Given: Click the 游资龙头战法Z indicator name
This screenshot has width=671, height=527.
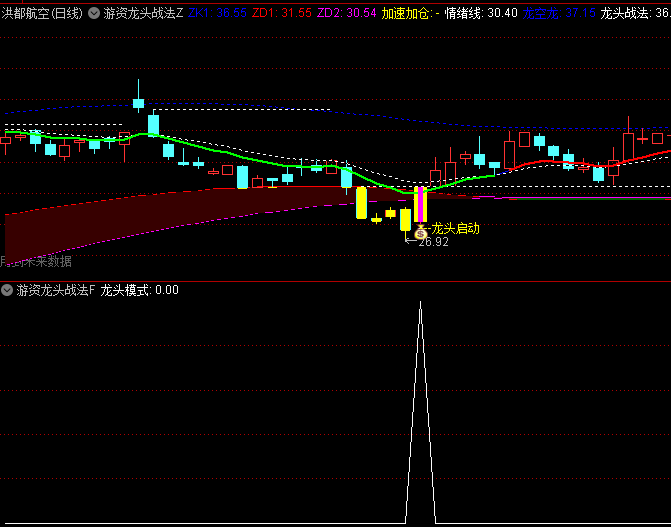Looking at the screenshot, I should click(143, 13).
